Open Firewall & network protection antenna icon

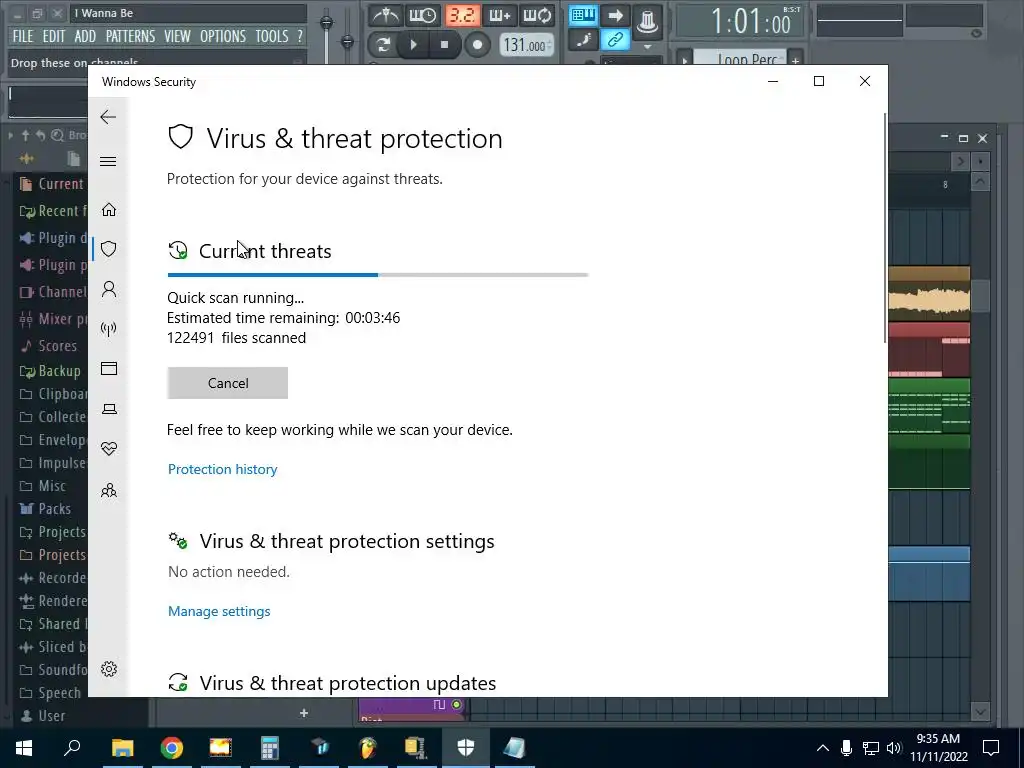coord(109,328)
